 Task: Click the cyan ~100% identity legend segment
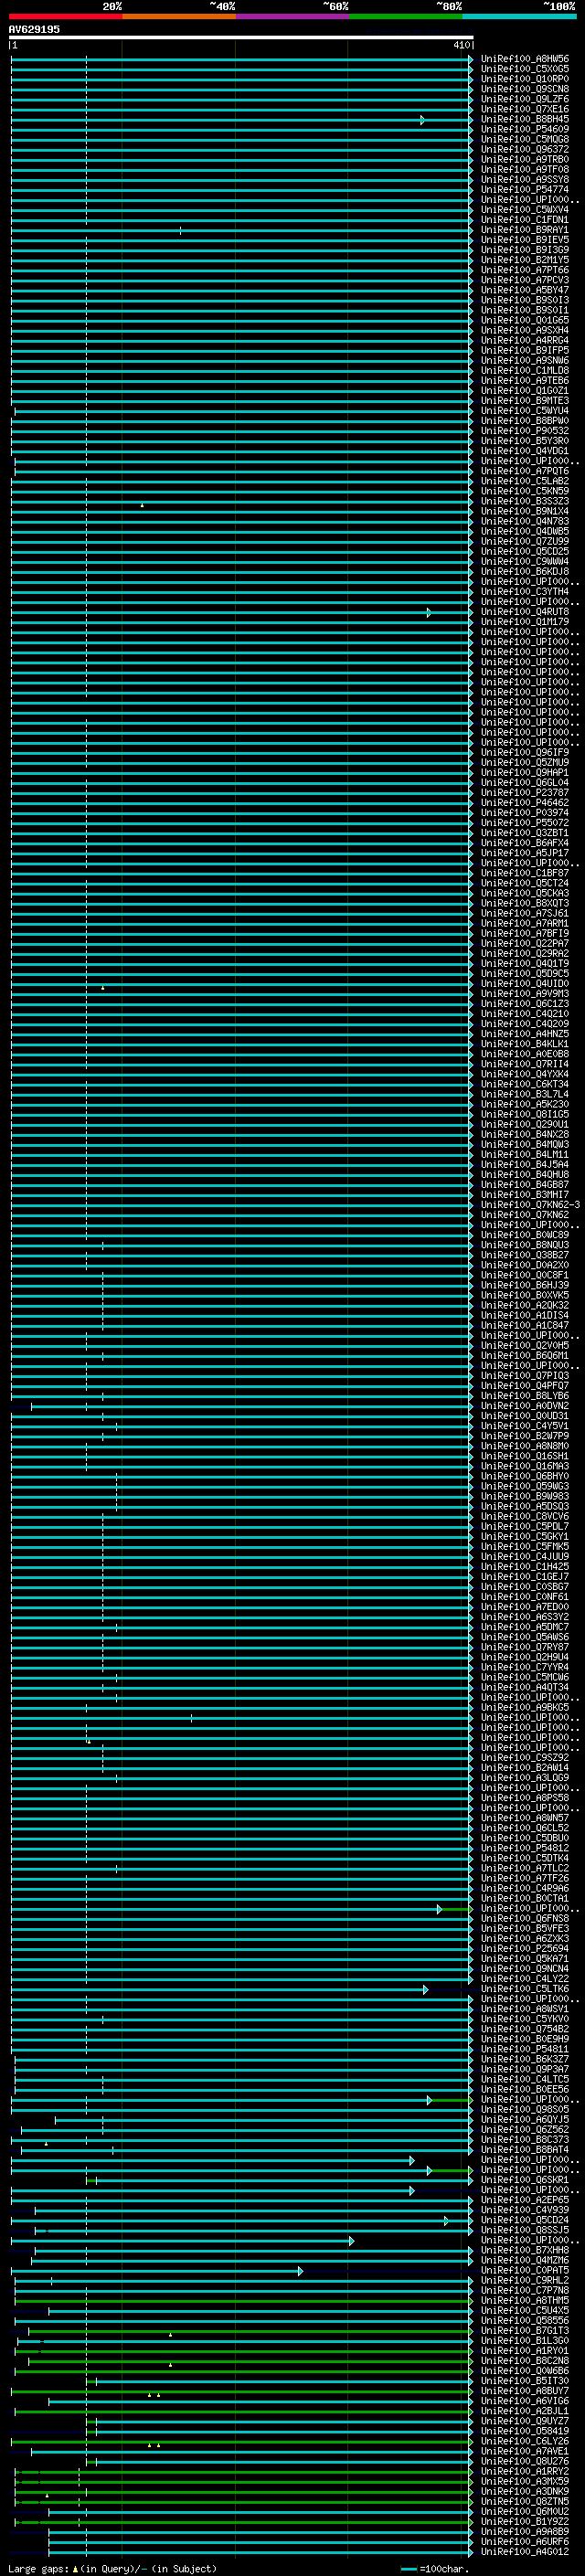tap(519, 17)
